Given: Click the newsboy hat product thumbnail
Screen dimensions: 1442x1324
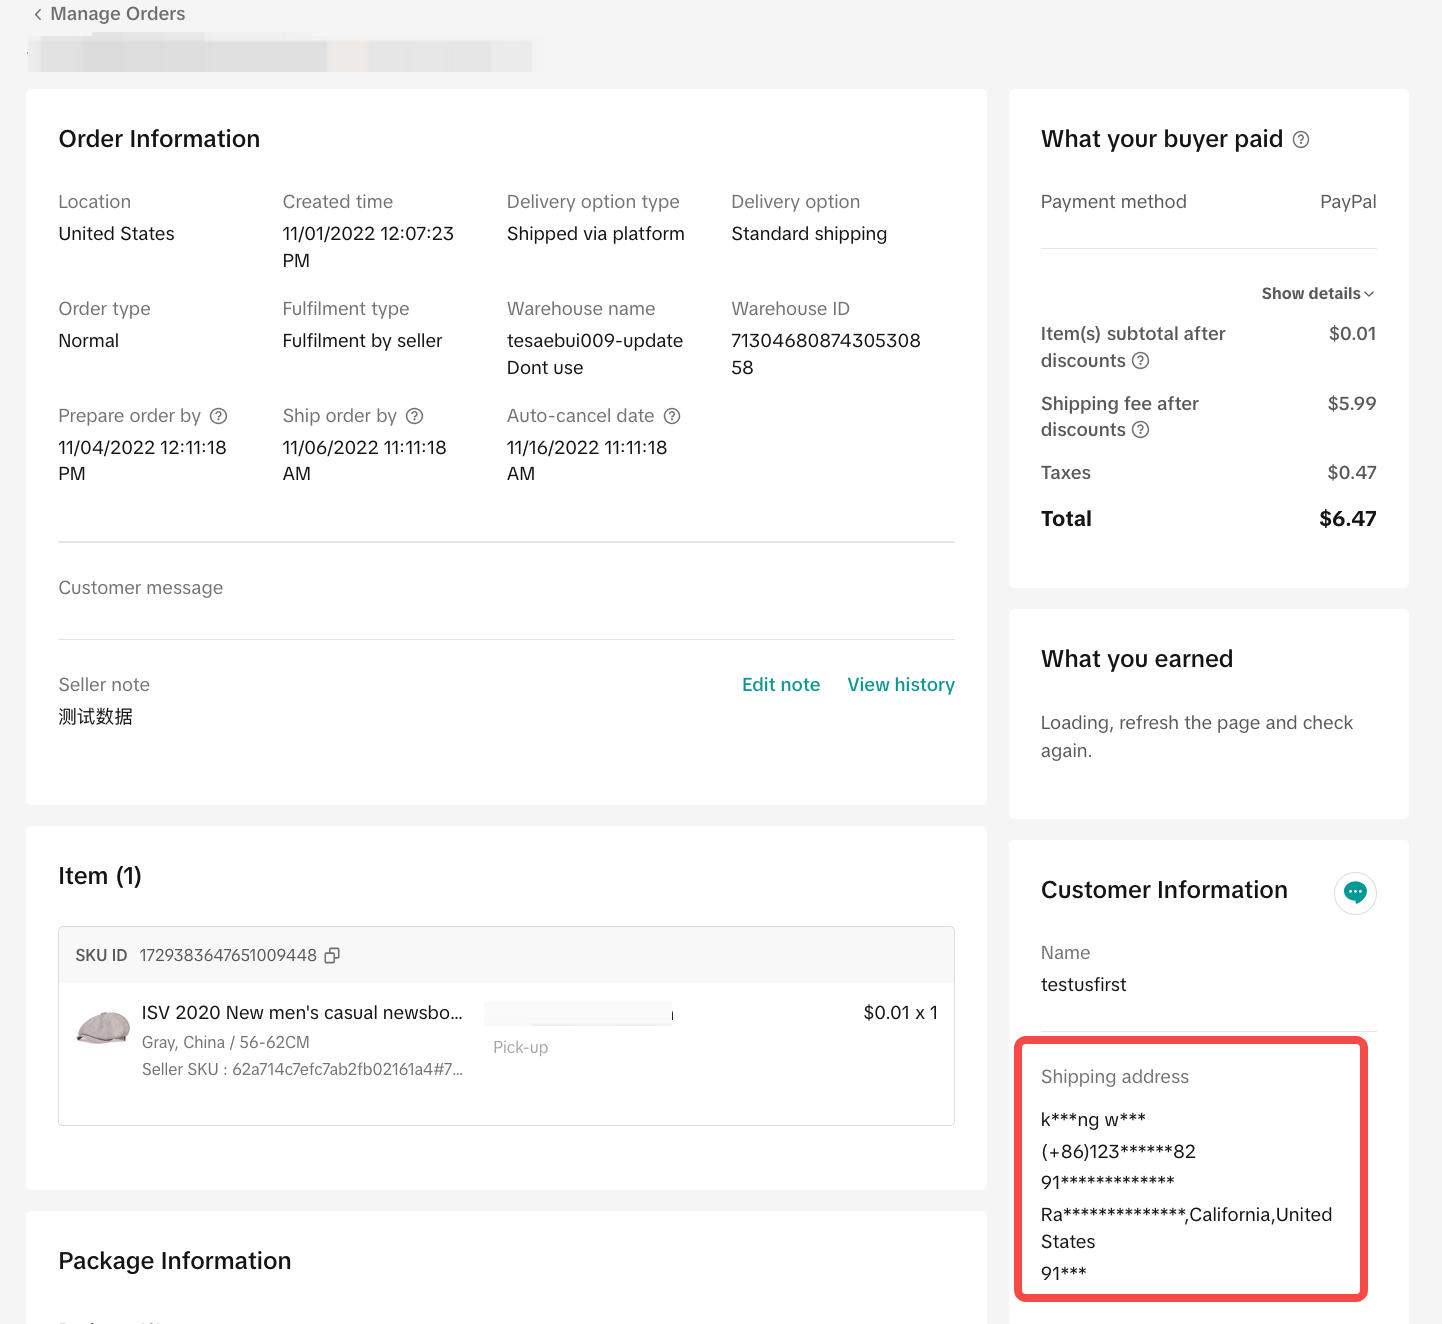Looking at the screenshot, I should 104,1027.
